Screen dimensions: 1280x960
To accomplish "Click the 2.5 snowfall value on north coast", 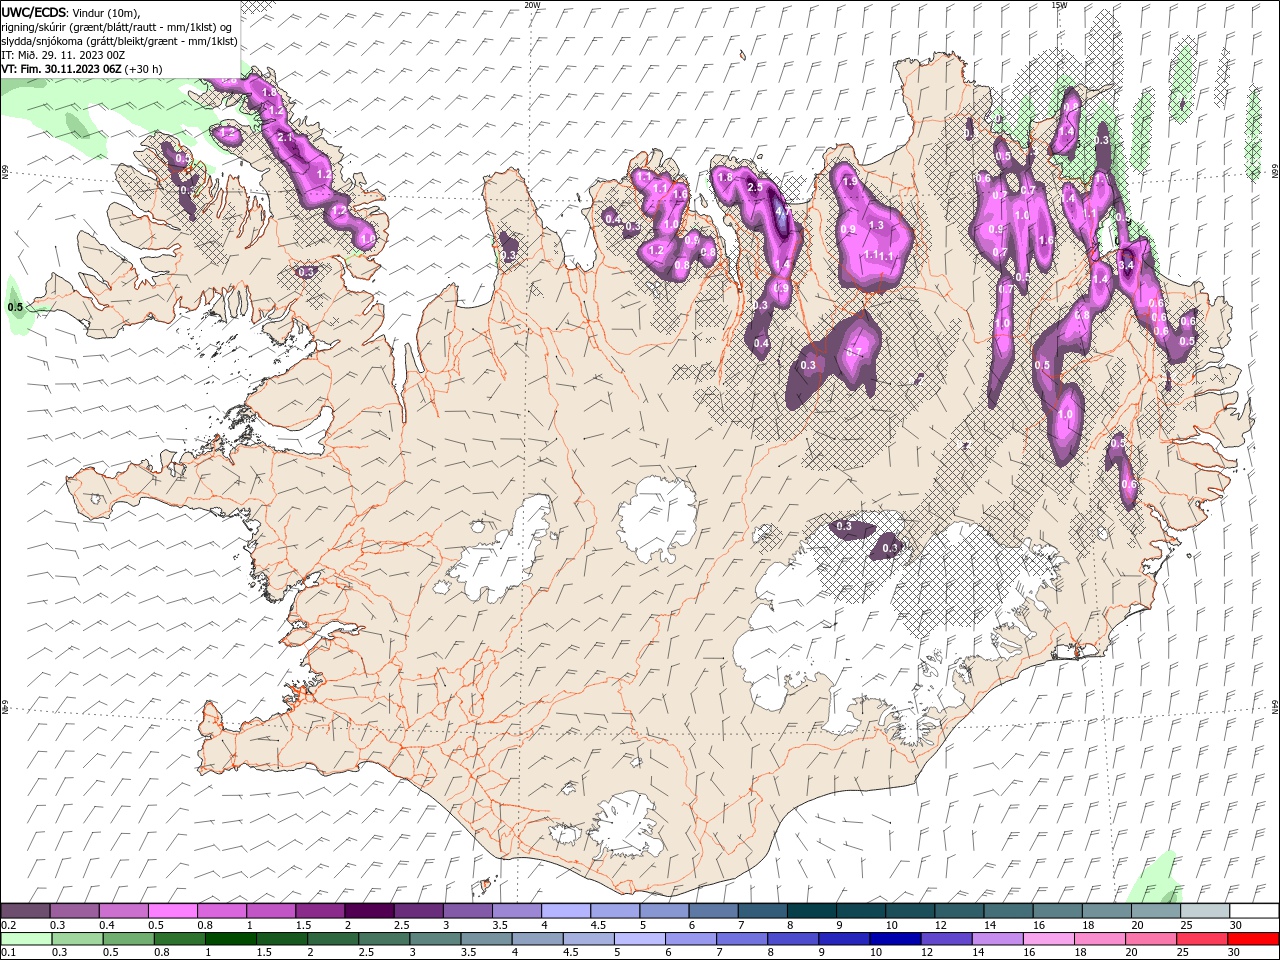I will [755, 187].
